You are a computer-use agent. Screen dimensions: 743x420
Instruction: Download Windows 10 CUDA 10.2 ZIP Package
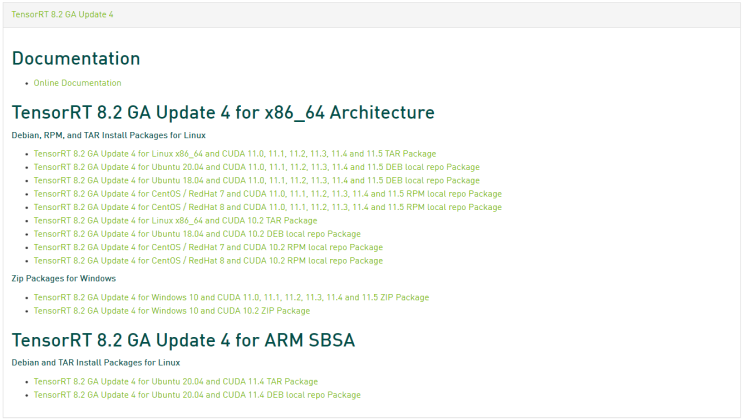click(172, 311)
